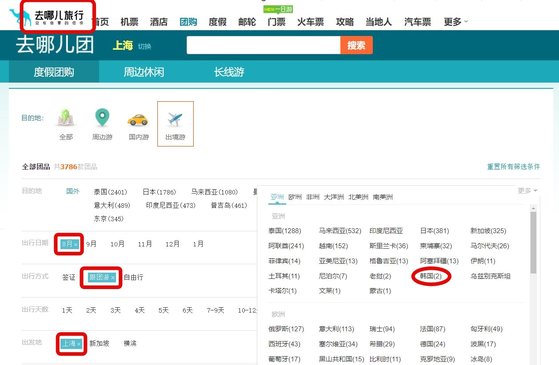
Task: Toggle the 签证 travel mode filter
Action: [x=68, y=277]
